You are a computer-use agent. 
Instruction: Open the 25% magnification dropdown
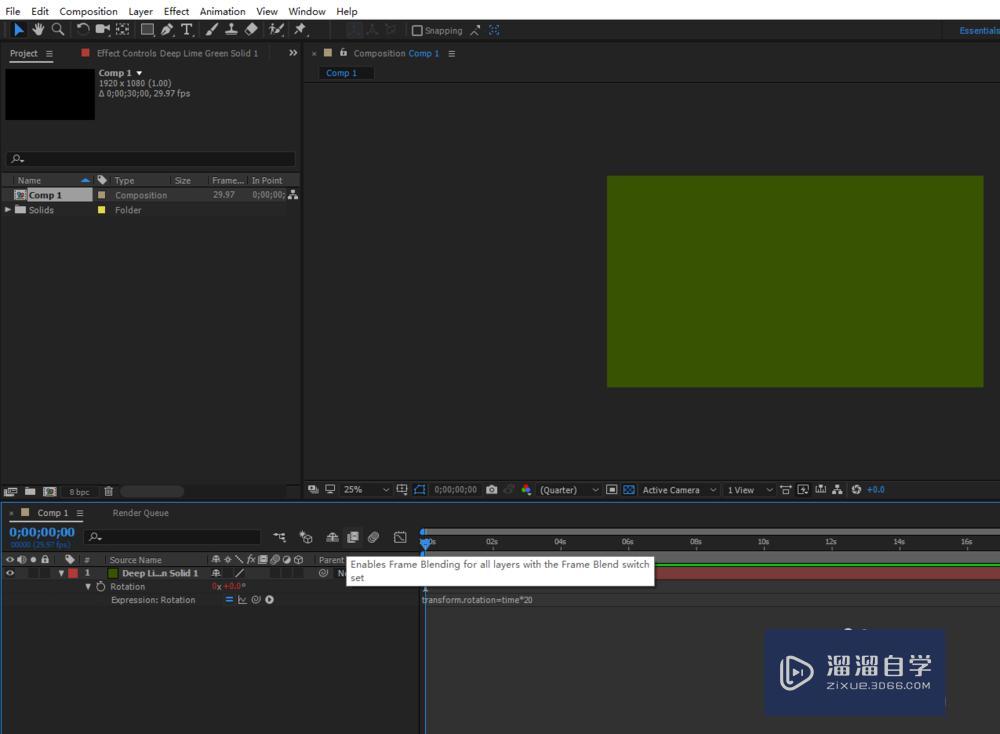[366, 490]
